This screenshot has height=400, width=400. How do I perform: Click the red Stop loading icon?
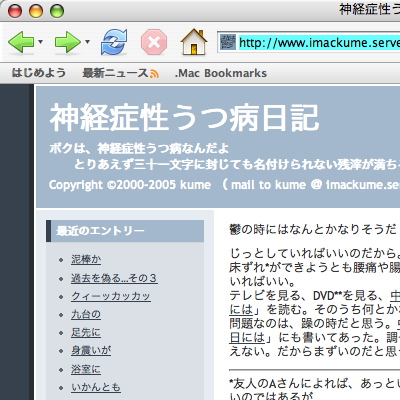coord(154,42)
